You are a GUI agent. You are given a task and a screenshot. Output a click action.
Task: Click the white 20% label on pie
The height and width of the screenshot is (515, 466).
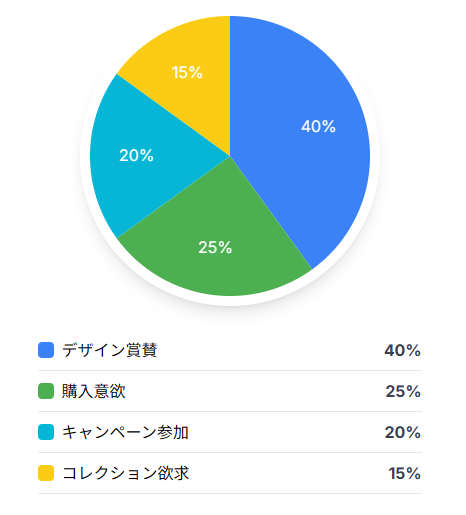click(x=136, y=155)
